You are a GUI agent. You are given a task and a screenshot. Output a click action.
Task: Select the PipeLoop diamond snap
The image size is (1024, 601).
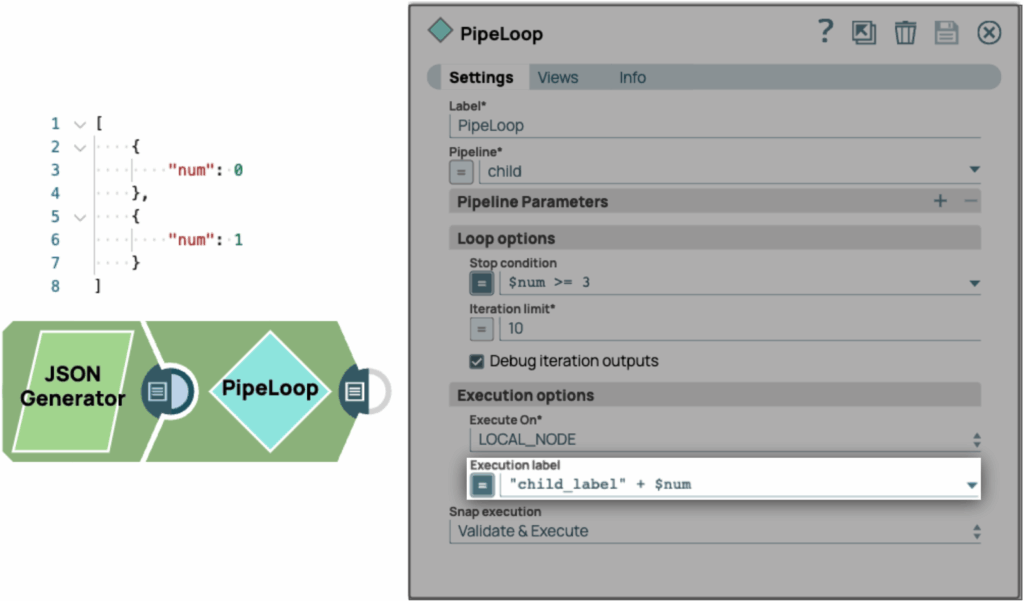(269, 389)
